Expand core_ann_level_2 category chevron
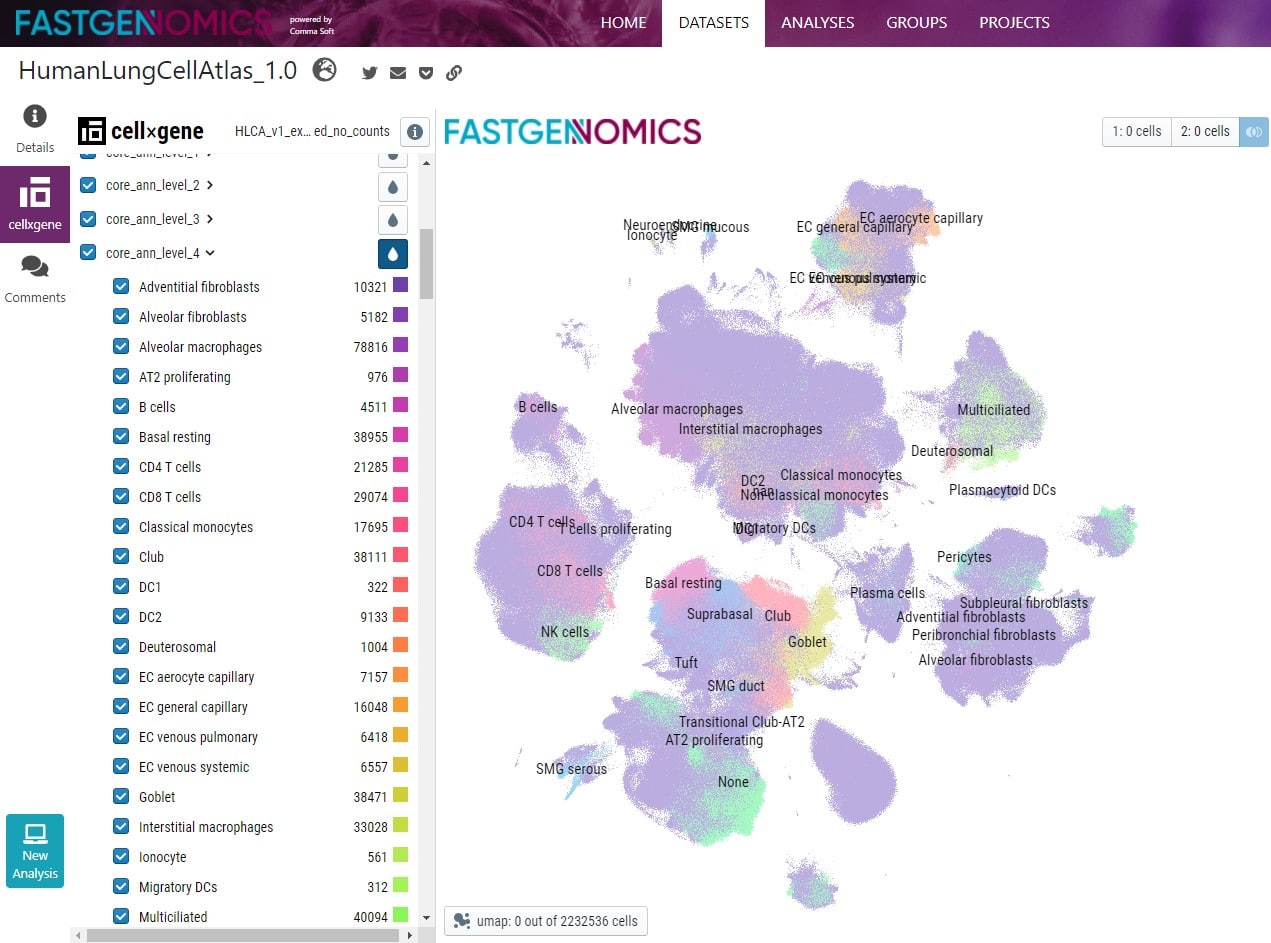 [x=210, y=185]
